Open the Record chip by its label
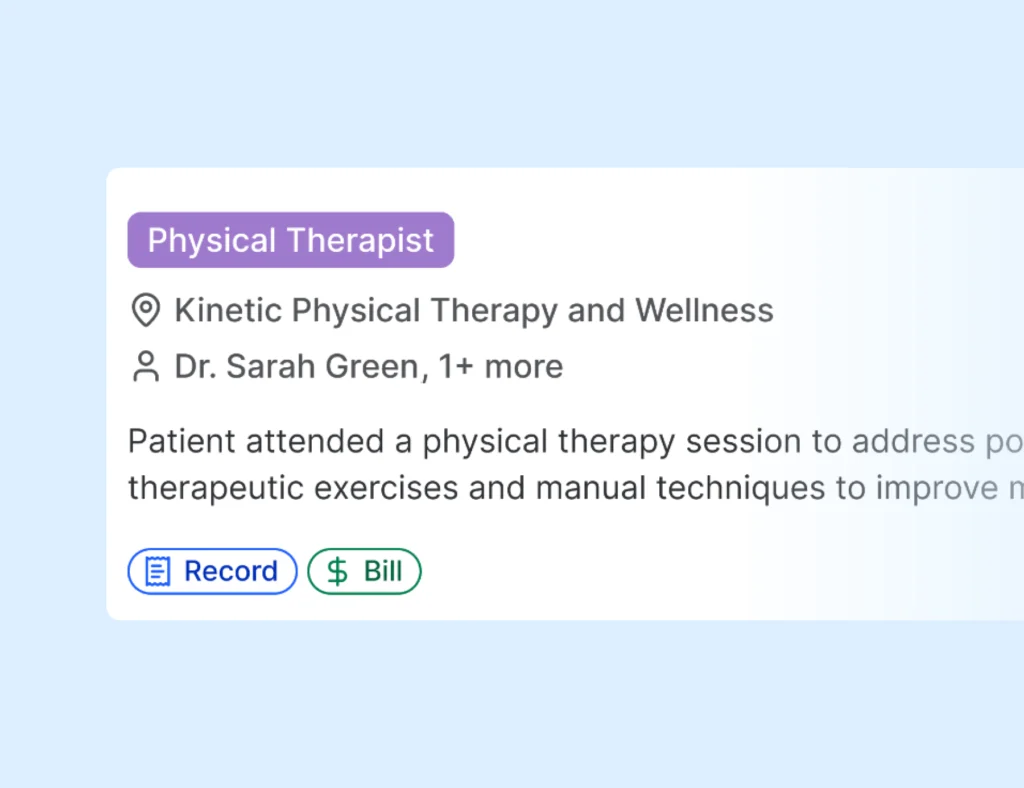The height and width of the screenshot is (788, 1024). (x=230, y=571)
